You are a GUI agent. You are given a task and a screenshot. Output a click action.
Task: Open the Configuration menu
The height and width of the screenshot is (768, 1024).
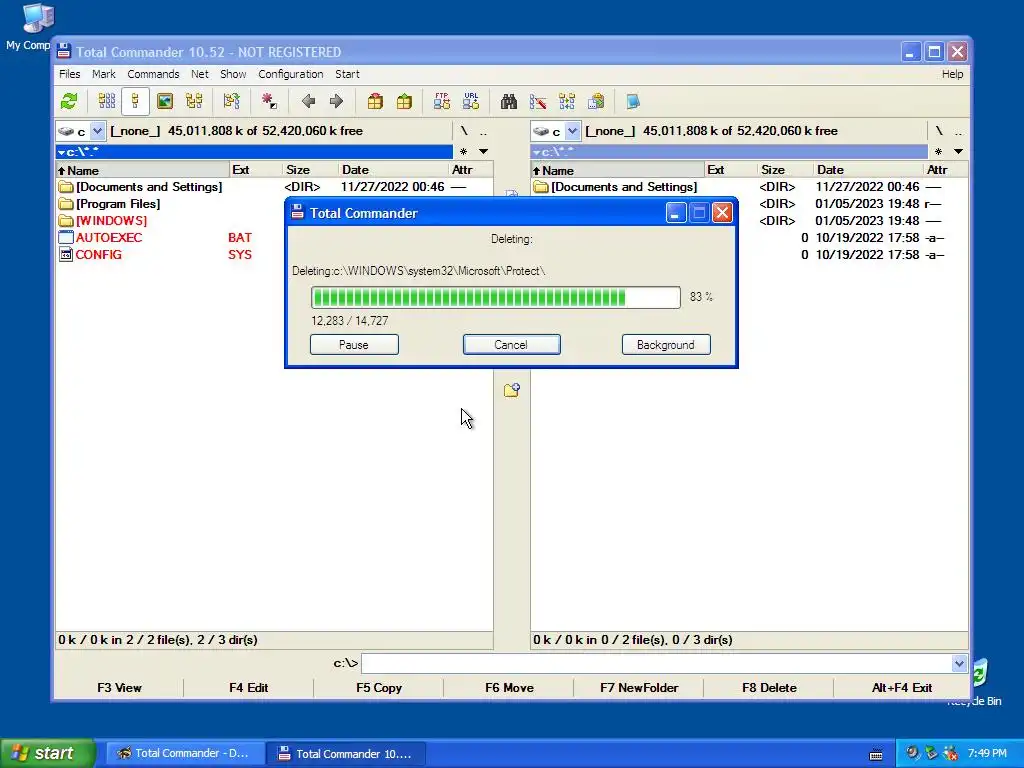291,74
